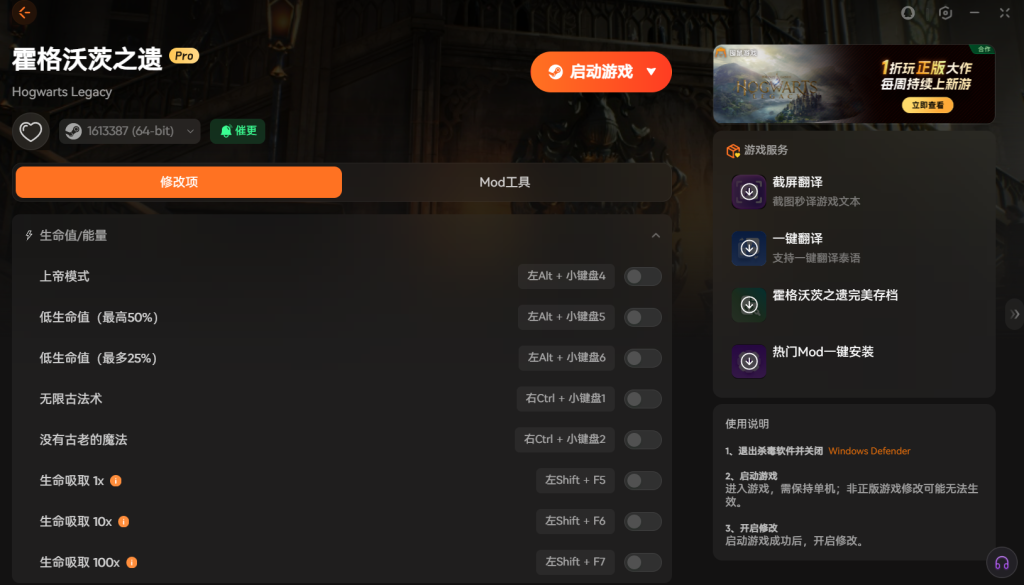Expand the 启动游戏 dropdown arrow
This screenshot has height=585, width=1024.
651,72
